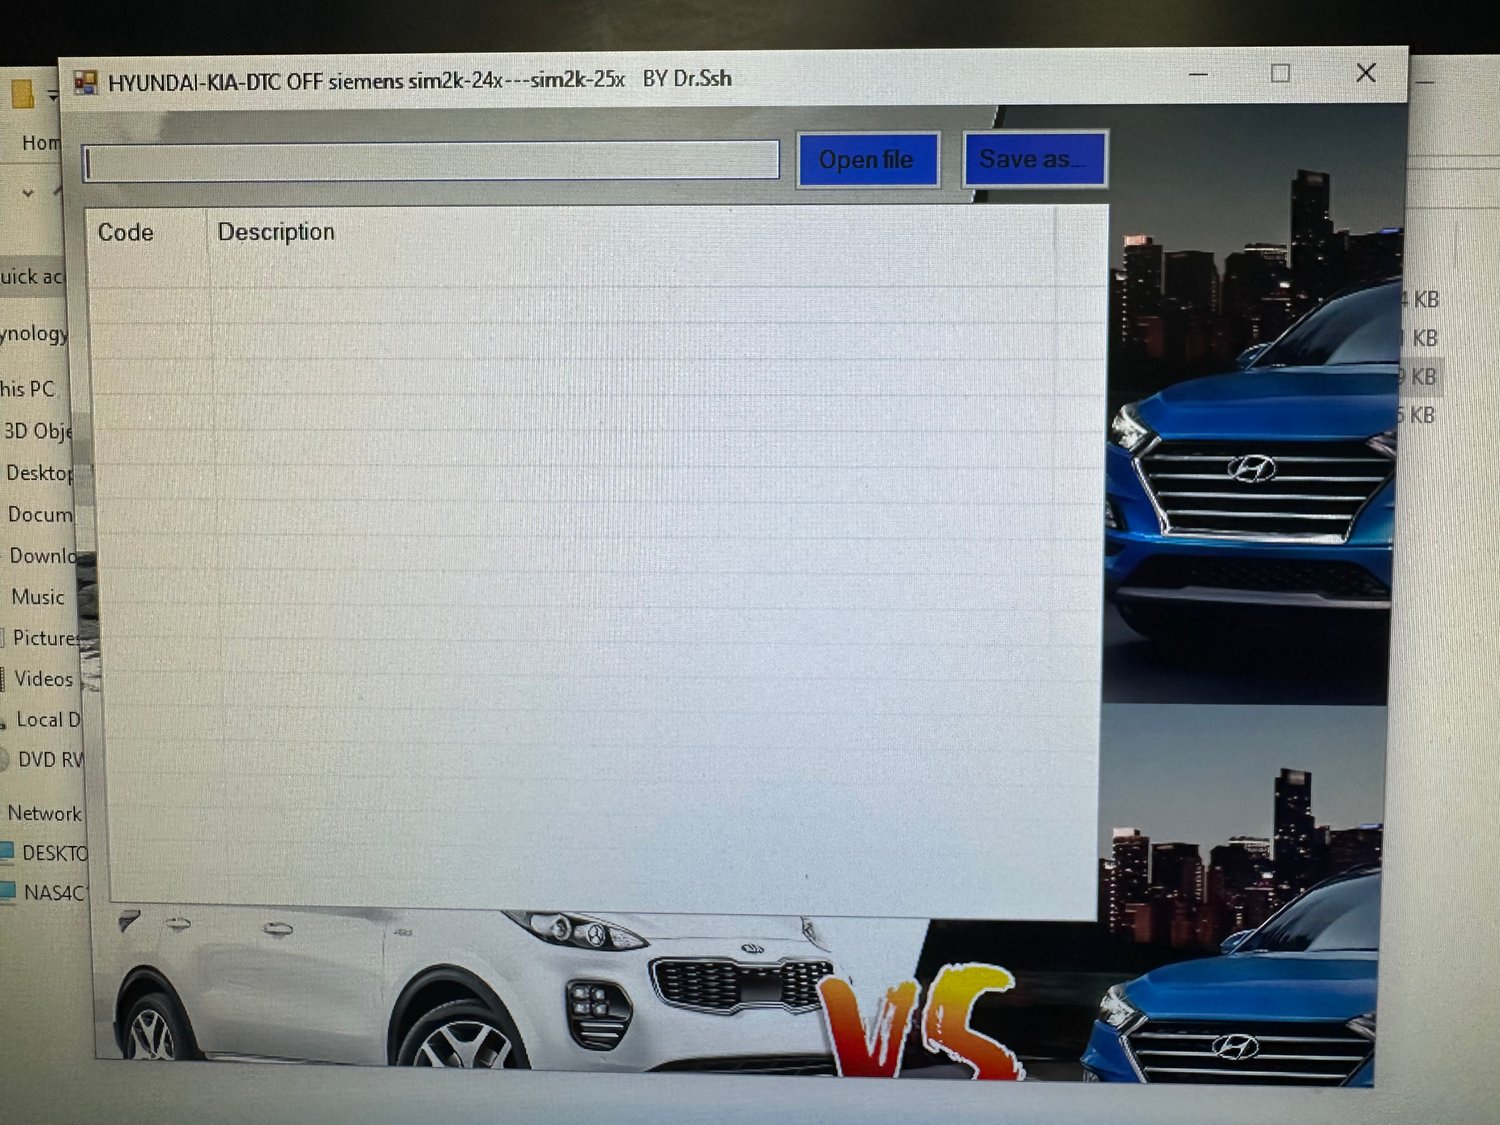Select Local Disk in File Explorer sidebar
Image resolution: width=1500 pixels, height=1125 pixels.
click(x=48, y=720)
